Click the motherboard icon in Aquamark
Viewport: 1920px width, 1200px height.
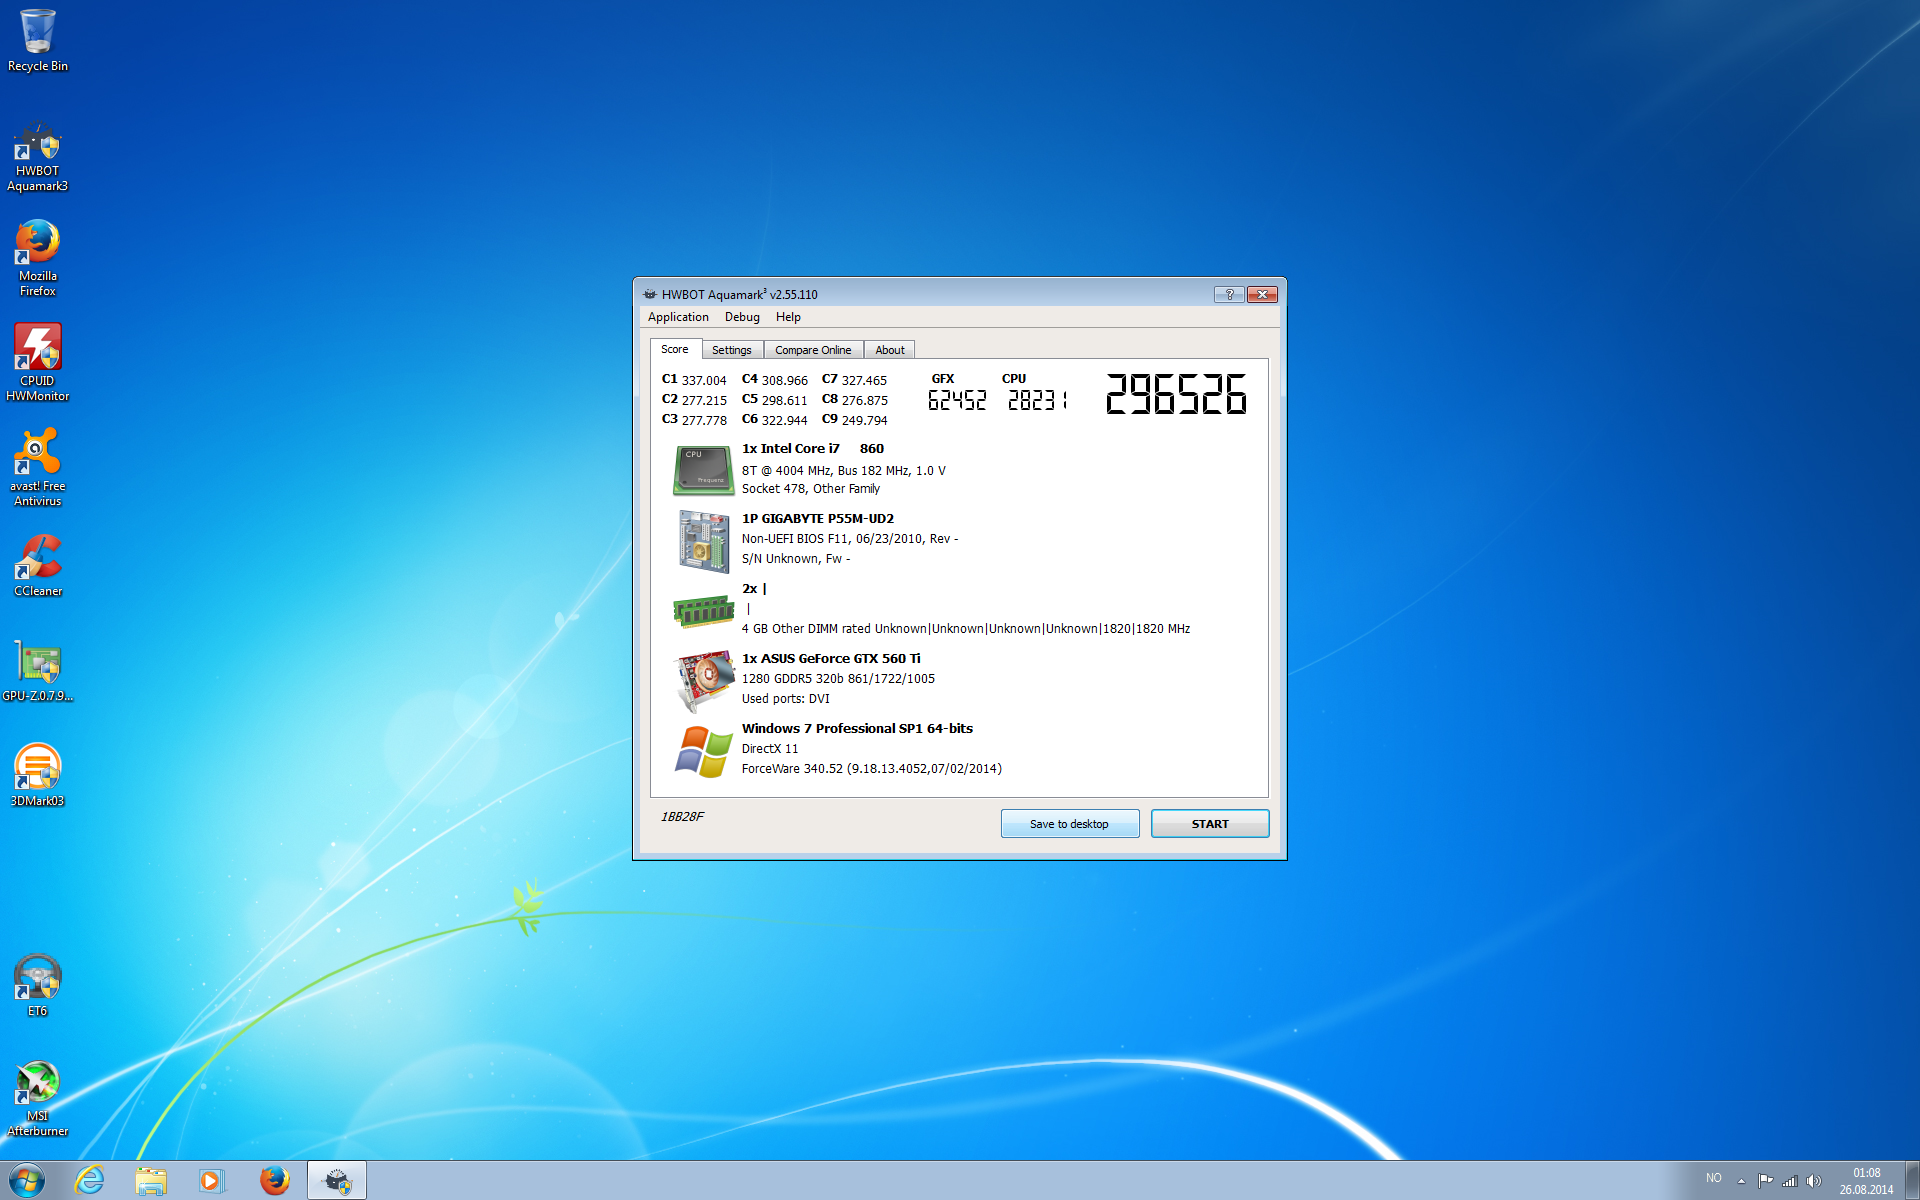tap(703, 541)
